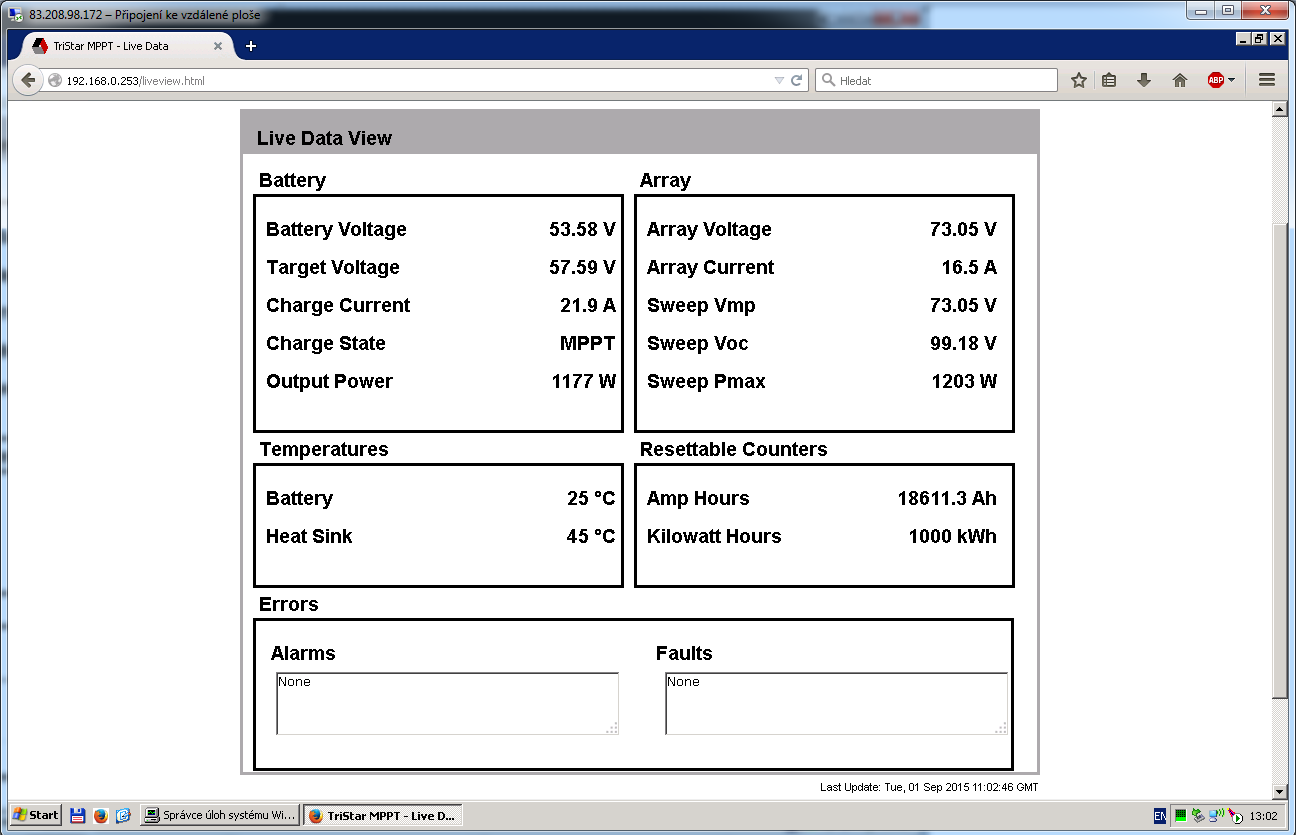Image resolution: width=1297 pixels, height=835 pixels.
Task: Go to the Firefox home page icon
Action: pyautogui.click(x=1180, y=81)
